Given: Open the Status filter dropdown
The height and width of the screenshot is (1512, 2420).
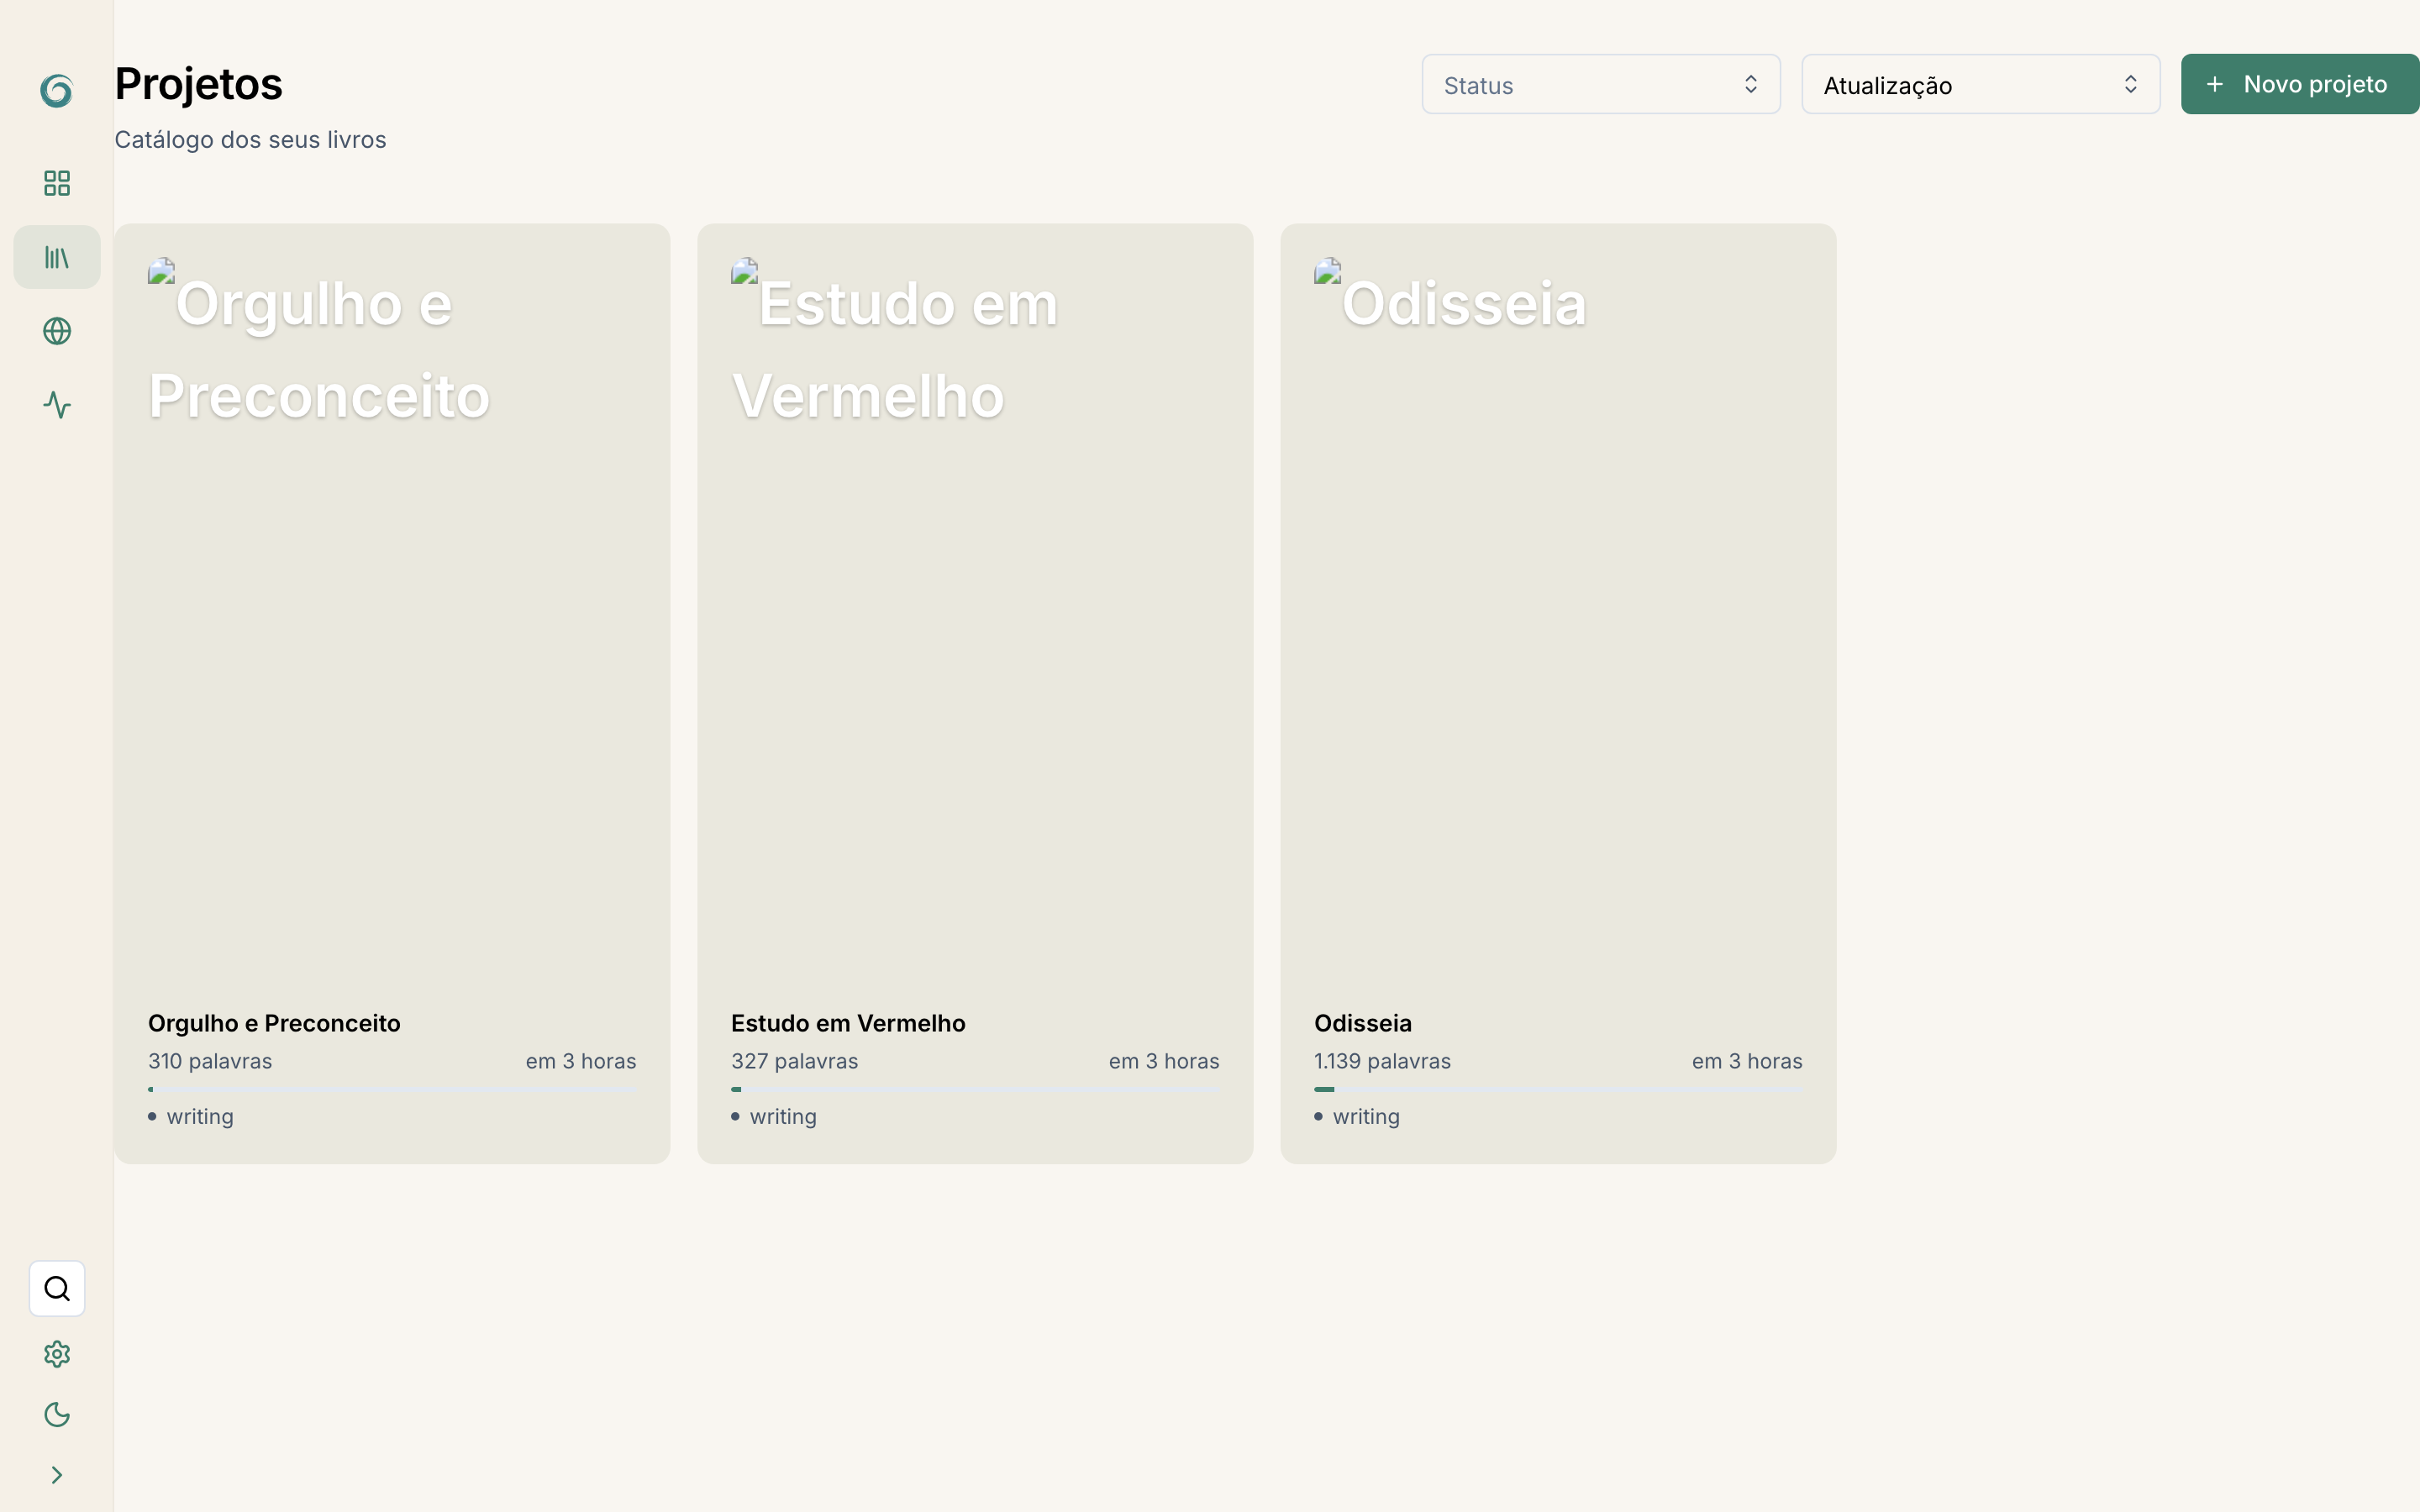Looking at the screenshot, I should (1601, 84).
